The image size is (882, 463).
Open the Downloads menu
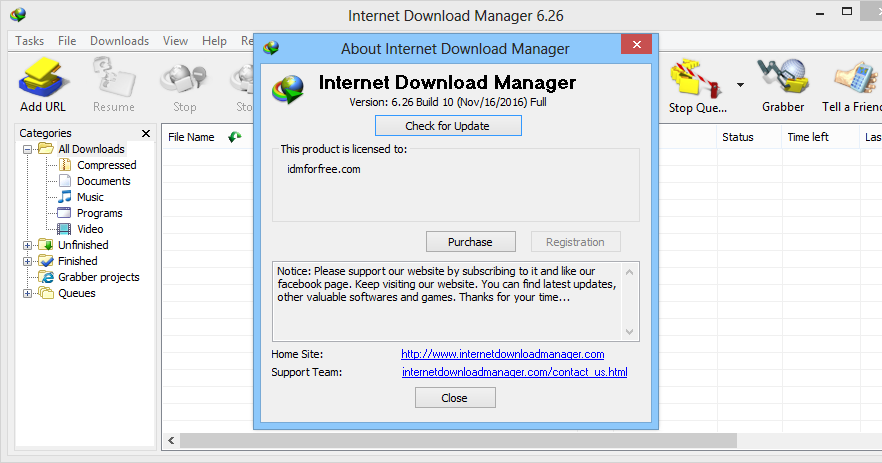pos(119,41)
